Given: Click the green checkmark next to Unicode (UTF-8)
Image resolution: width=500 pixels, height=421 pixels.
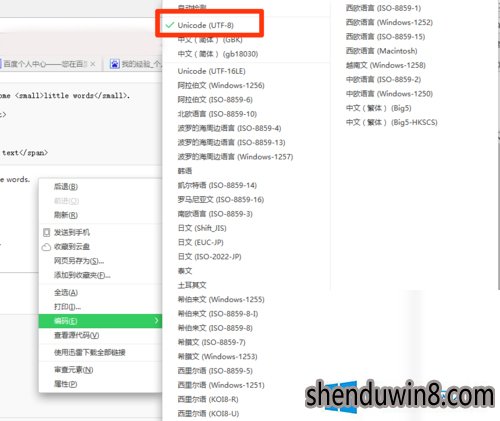Looking at the screenshot, I should (170, 25).
